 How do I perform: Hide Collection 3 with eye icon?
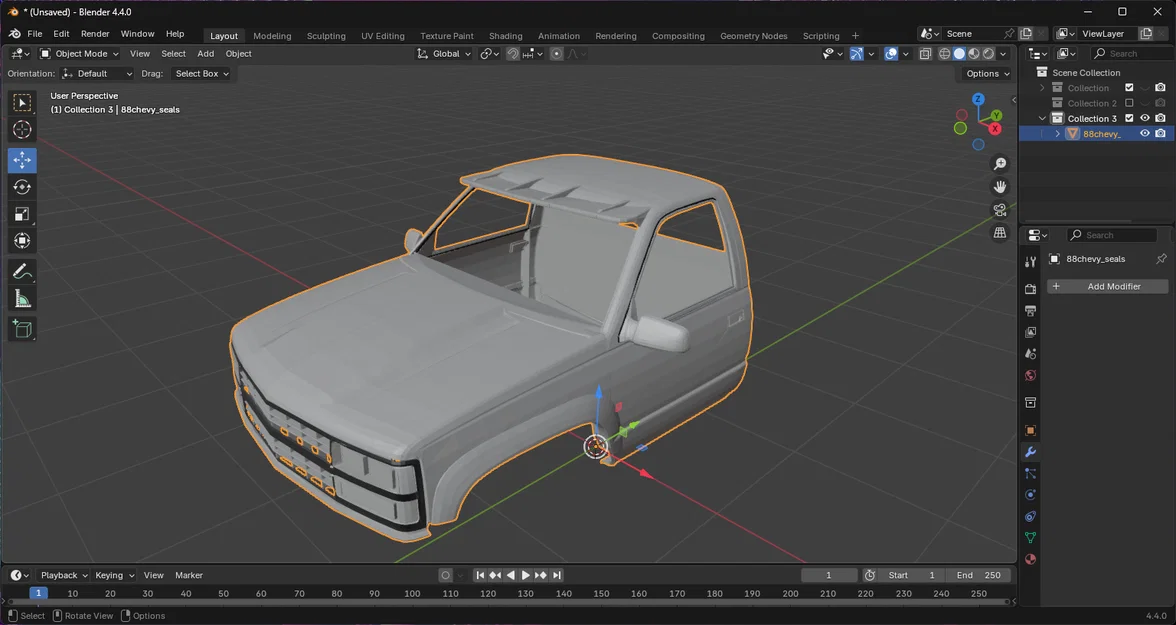(1144, 118)
